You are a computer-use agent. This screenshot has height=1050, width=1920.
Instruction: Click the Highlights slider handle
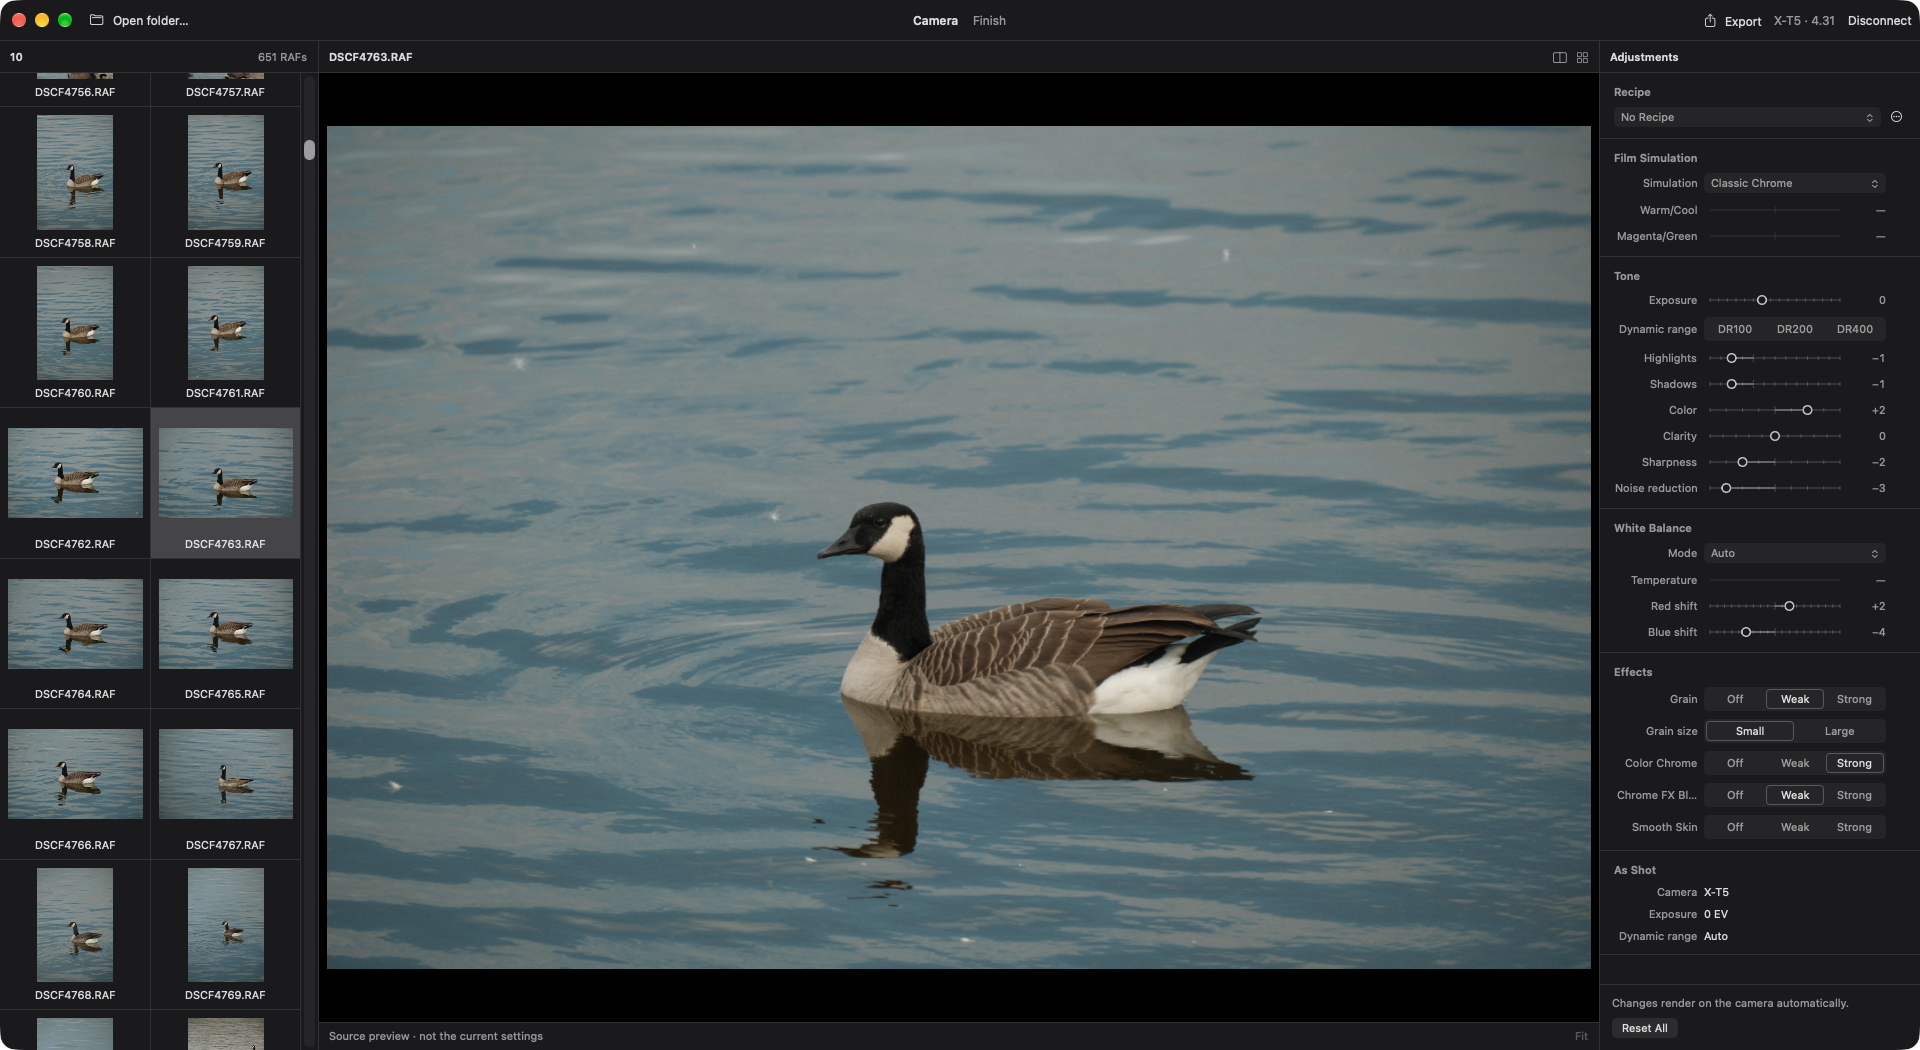tap(1732, 358)
